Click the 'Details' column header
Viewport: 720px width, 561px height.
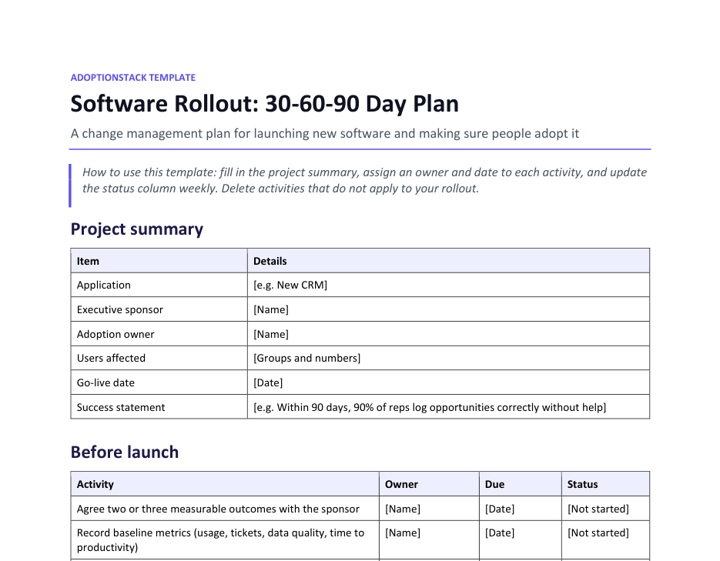click(449, 261)
